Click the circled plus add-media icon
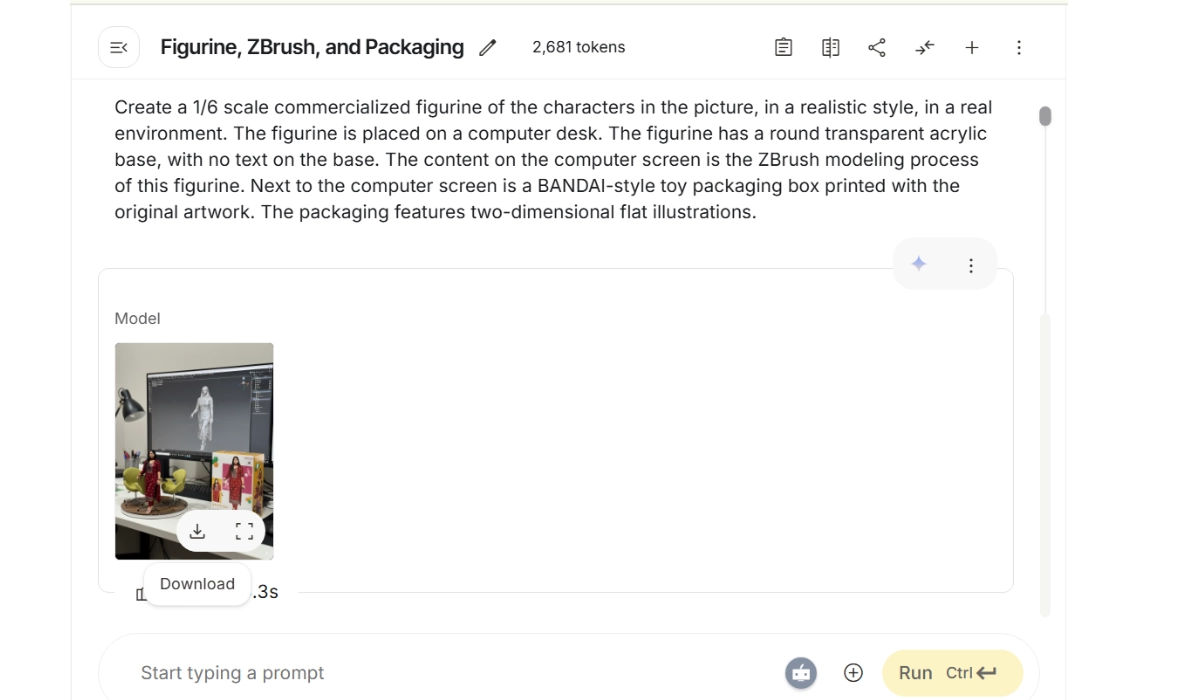This screenshot has width=1200, height=700. click(x=853, y=673)
